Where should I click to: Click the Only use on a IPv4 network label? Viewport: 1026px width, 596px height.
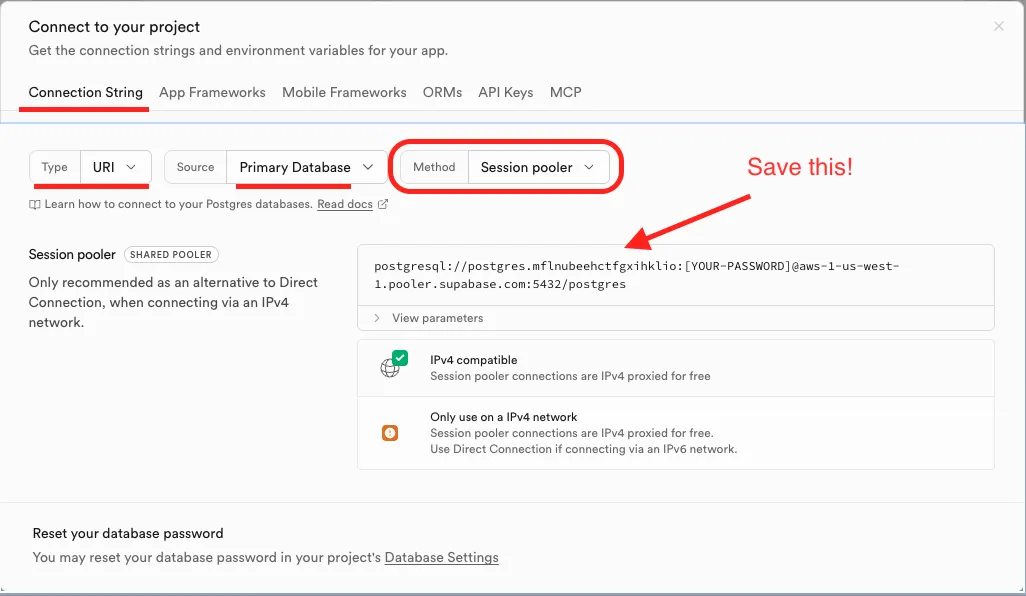point(504,417)
